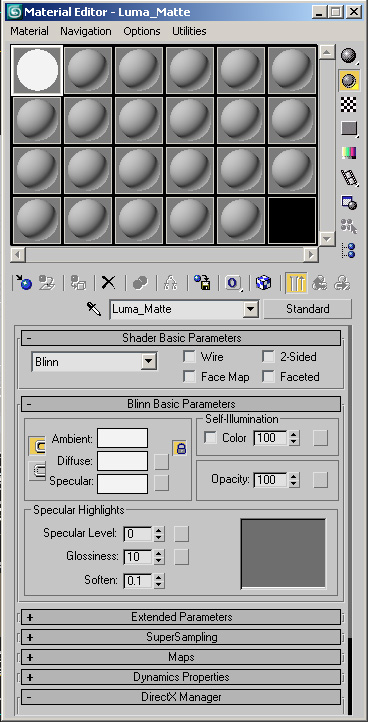Click the sample slots scrollbar down arrow
This screenshot has height=722, width=368.
pyautogui.click(x=327, y=239)
